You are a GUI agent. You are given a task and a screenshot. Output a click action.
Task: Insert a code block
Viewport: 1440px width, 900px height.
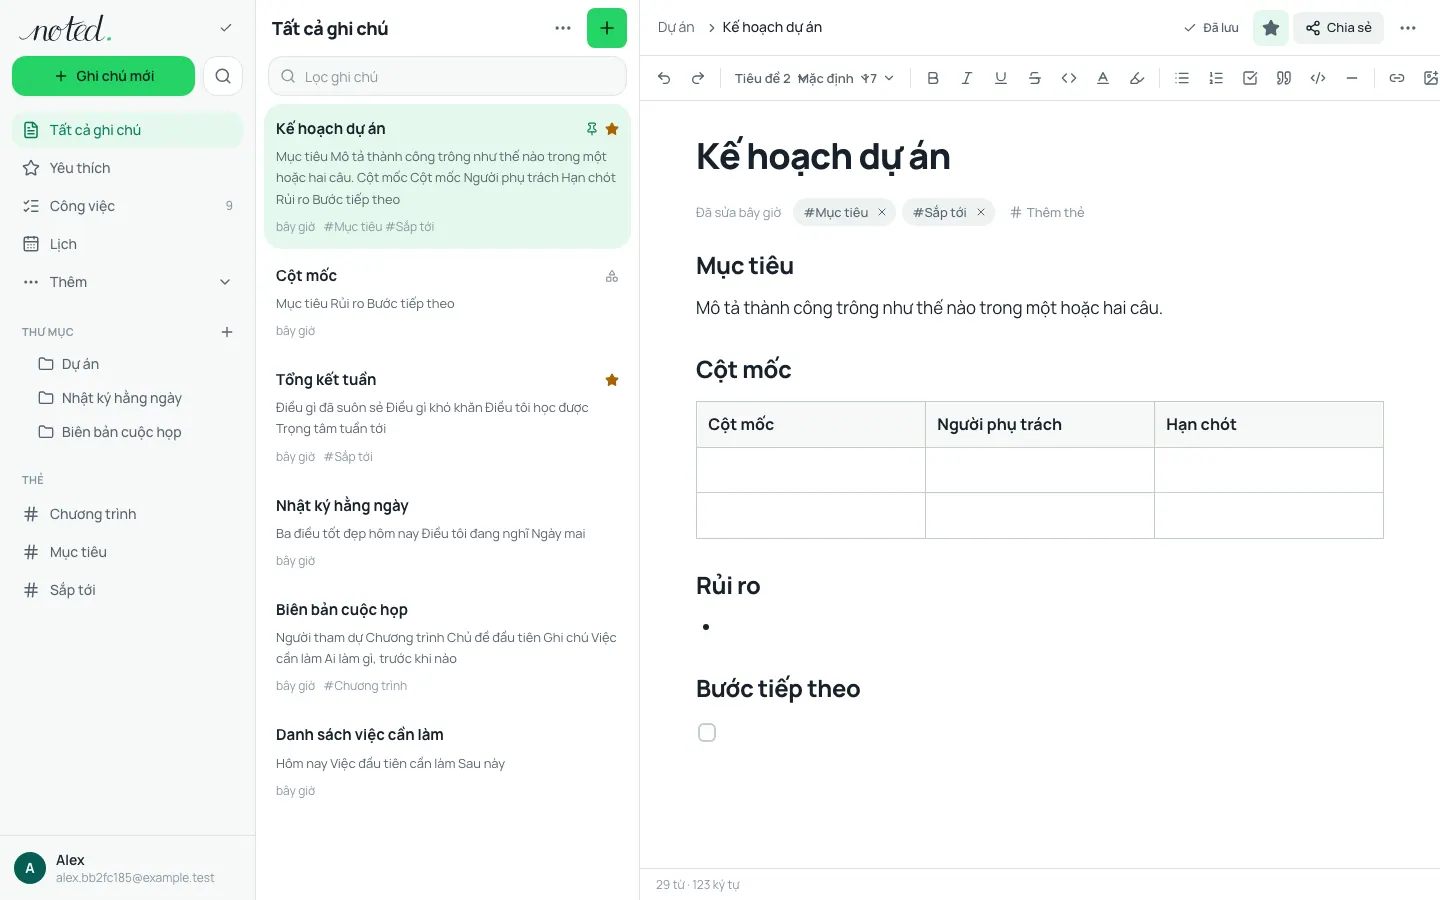pyautogui.click(x=1318, y=78)
